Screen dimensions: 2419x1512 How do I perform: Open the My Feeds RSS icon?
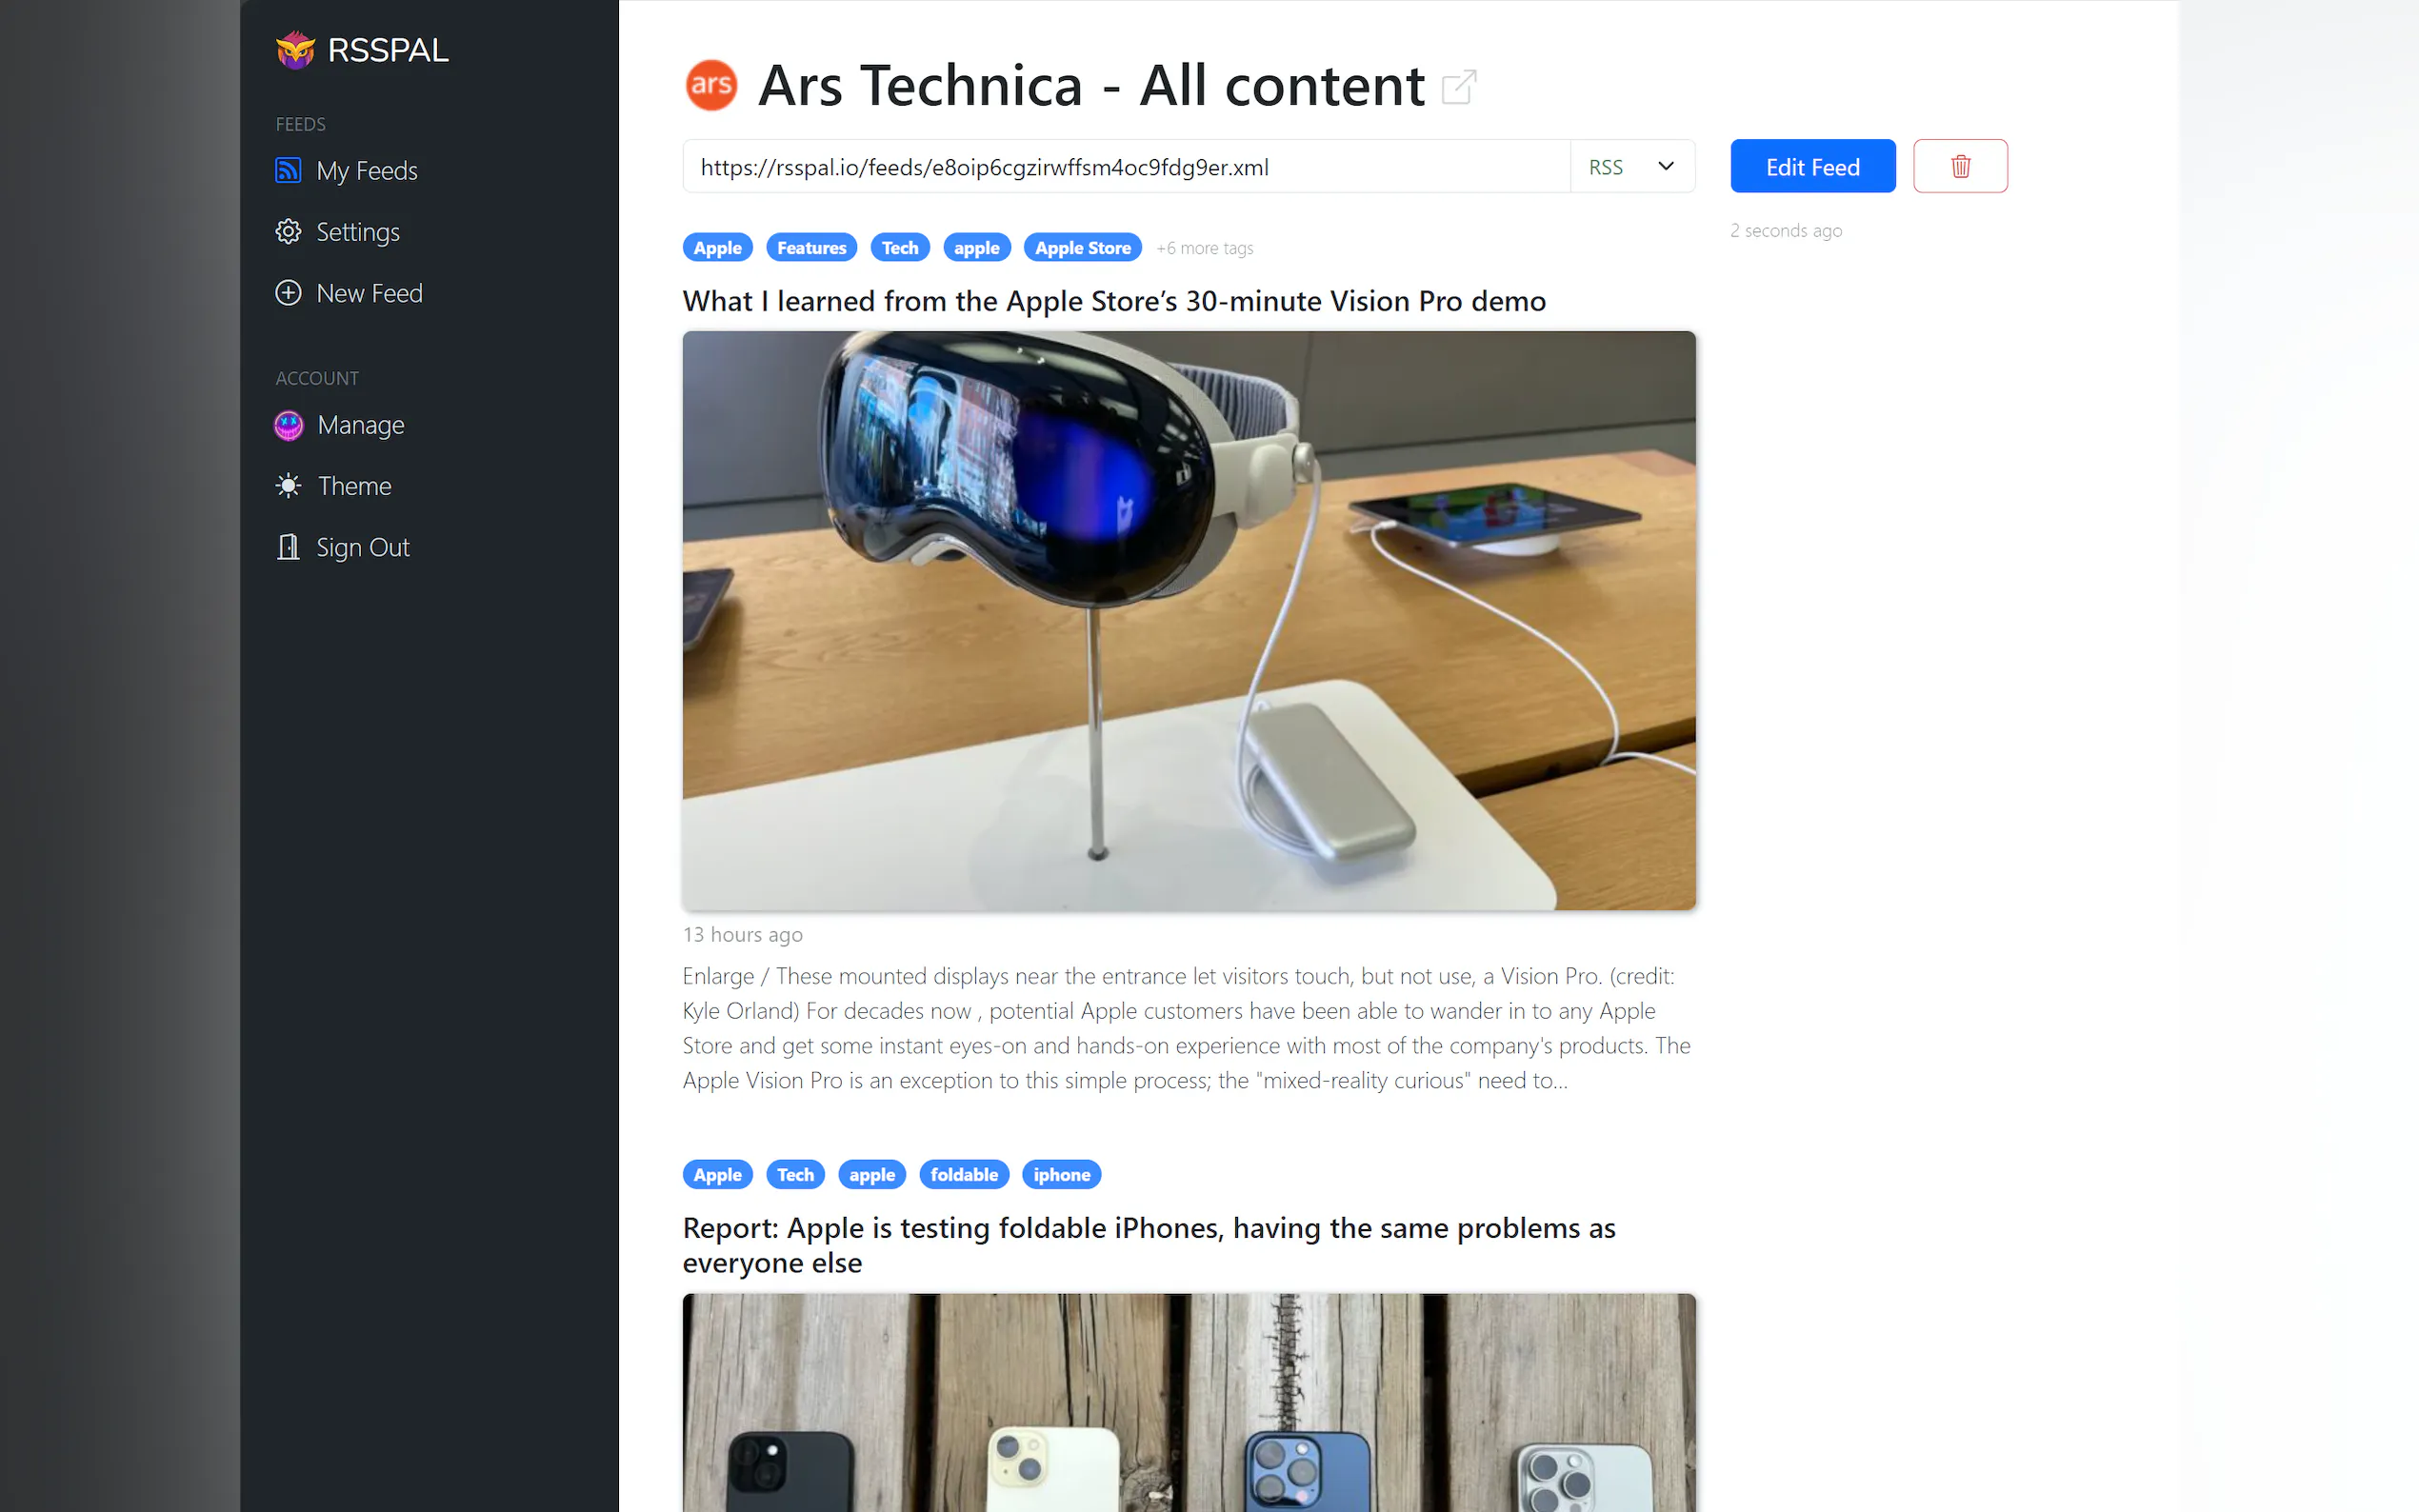tap(288, 170)
